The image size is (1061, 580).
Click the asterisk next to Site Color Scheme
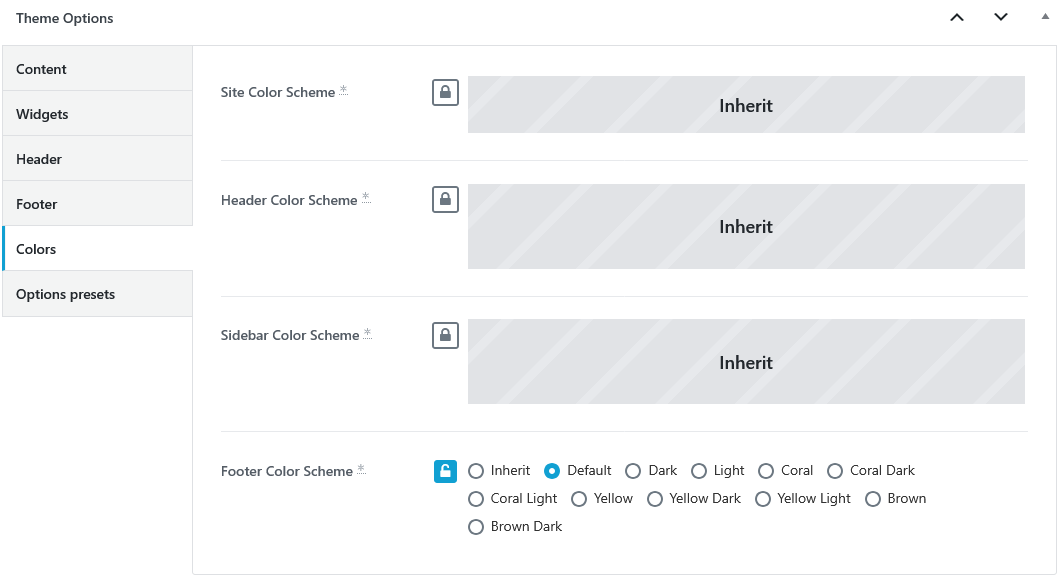[x=344, y=90]
